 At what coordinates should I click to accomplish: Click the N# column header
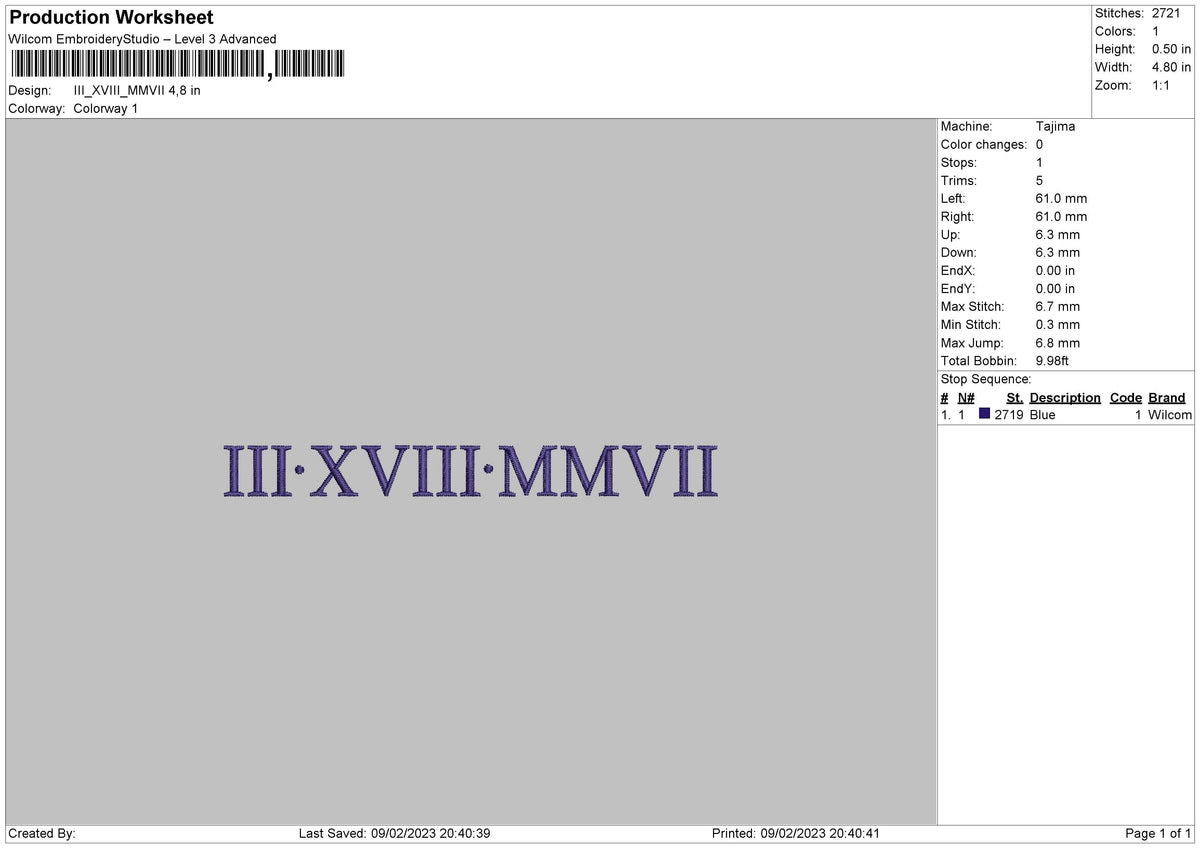966,397
